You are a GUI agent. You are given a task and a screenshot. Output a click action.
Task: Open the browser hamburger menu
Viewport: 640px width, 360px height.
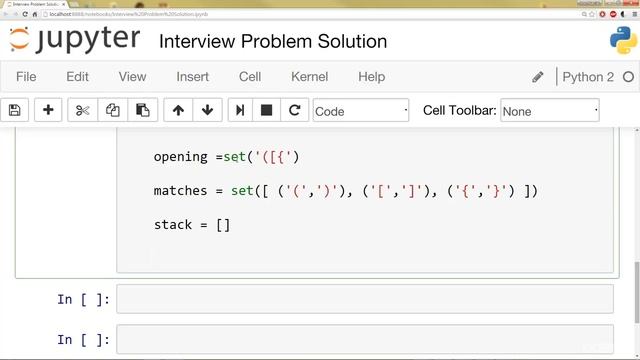click(635, 14)
